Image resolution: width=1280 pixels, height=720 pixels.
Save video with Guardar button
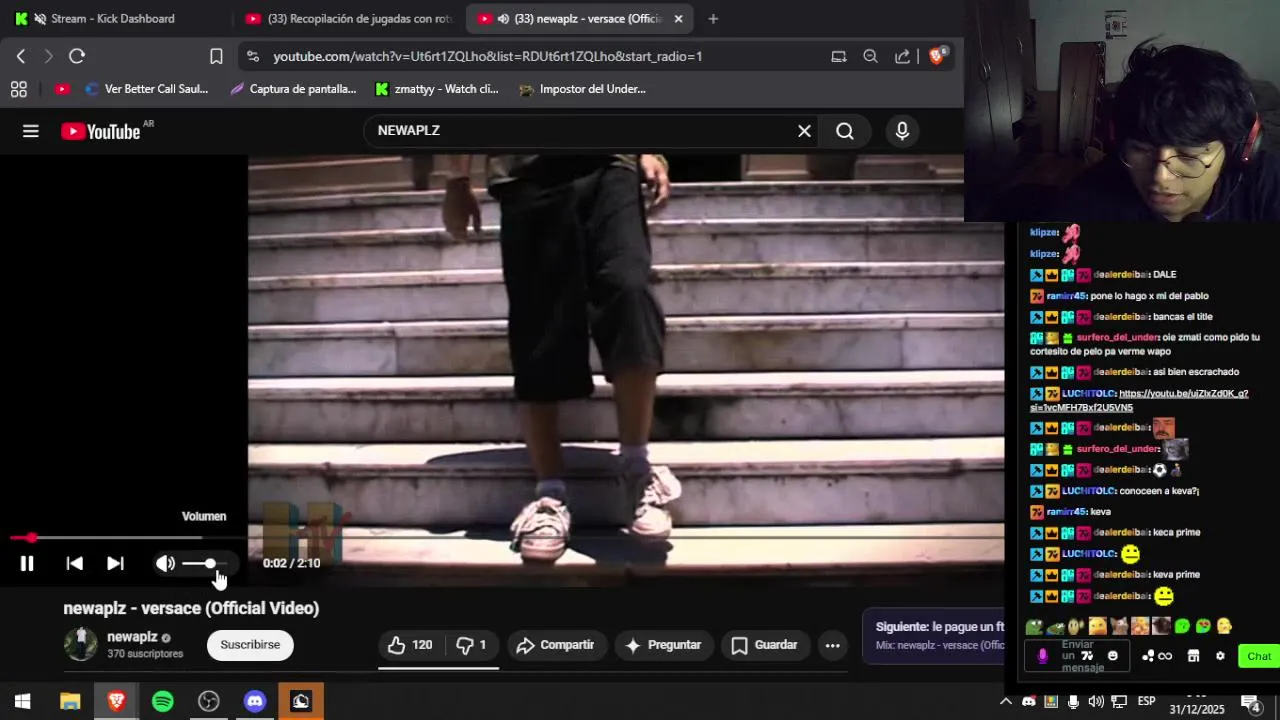(x=764, y=645)
